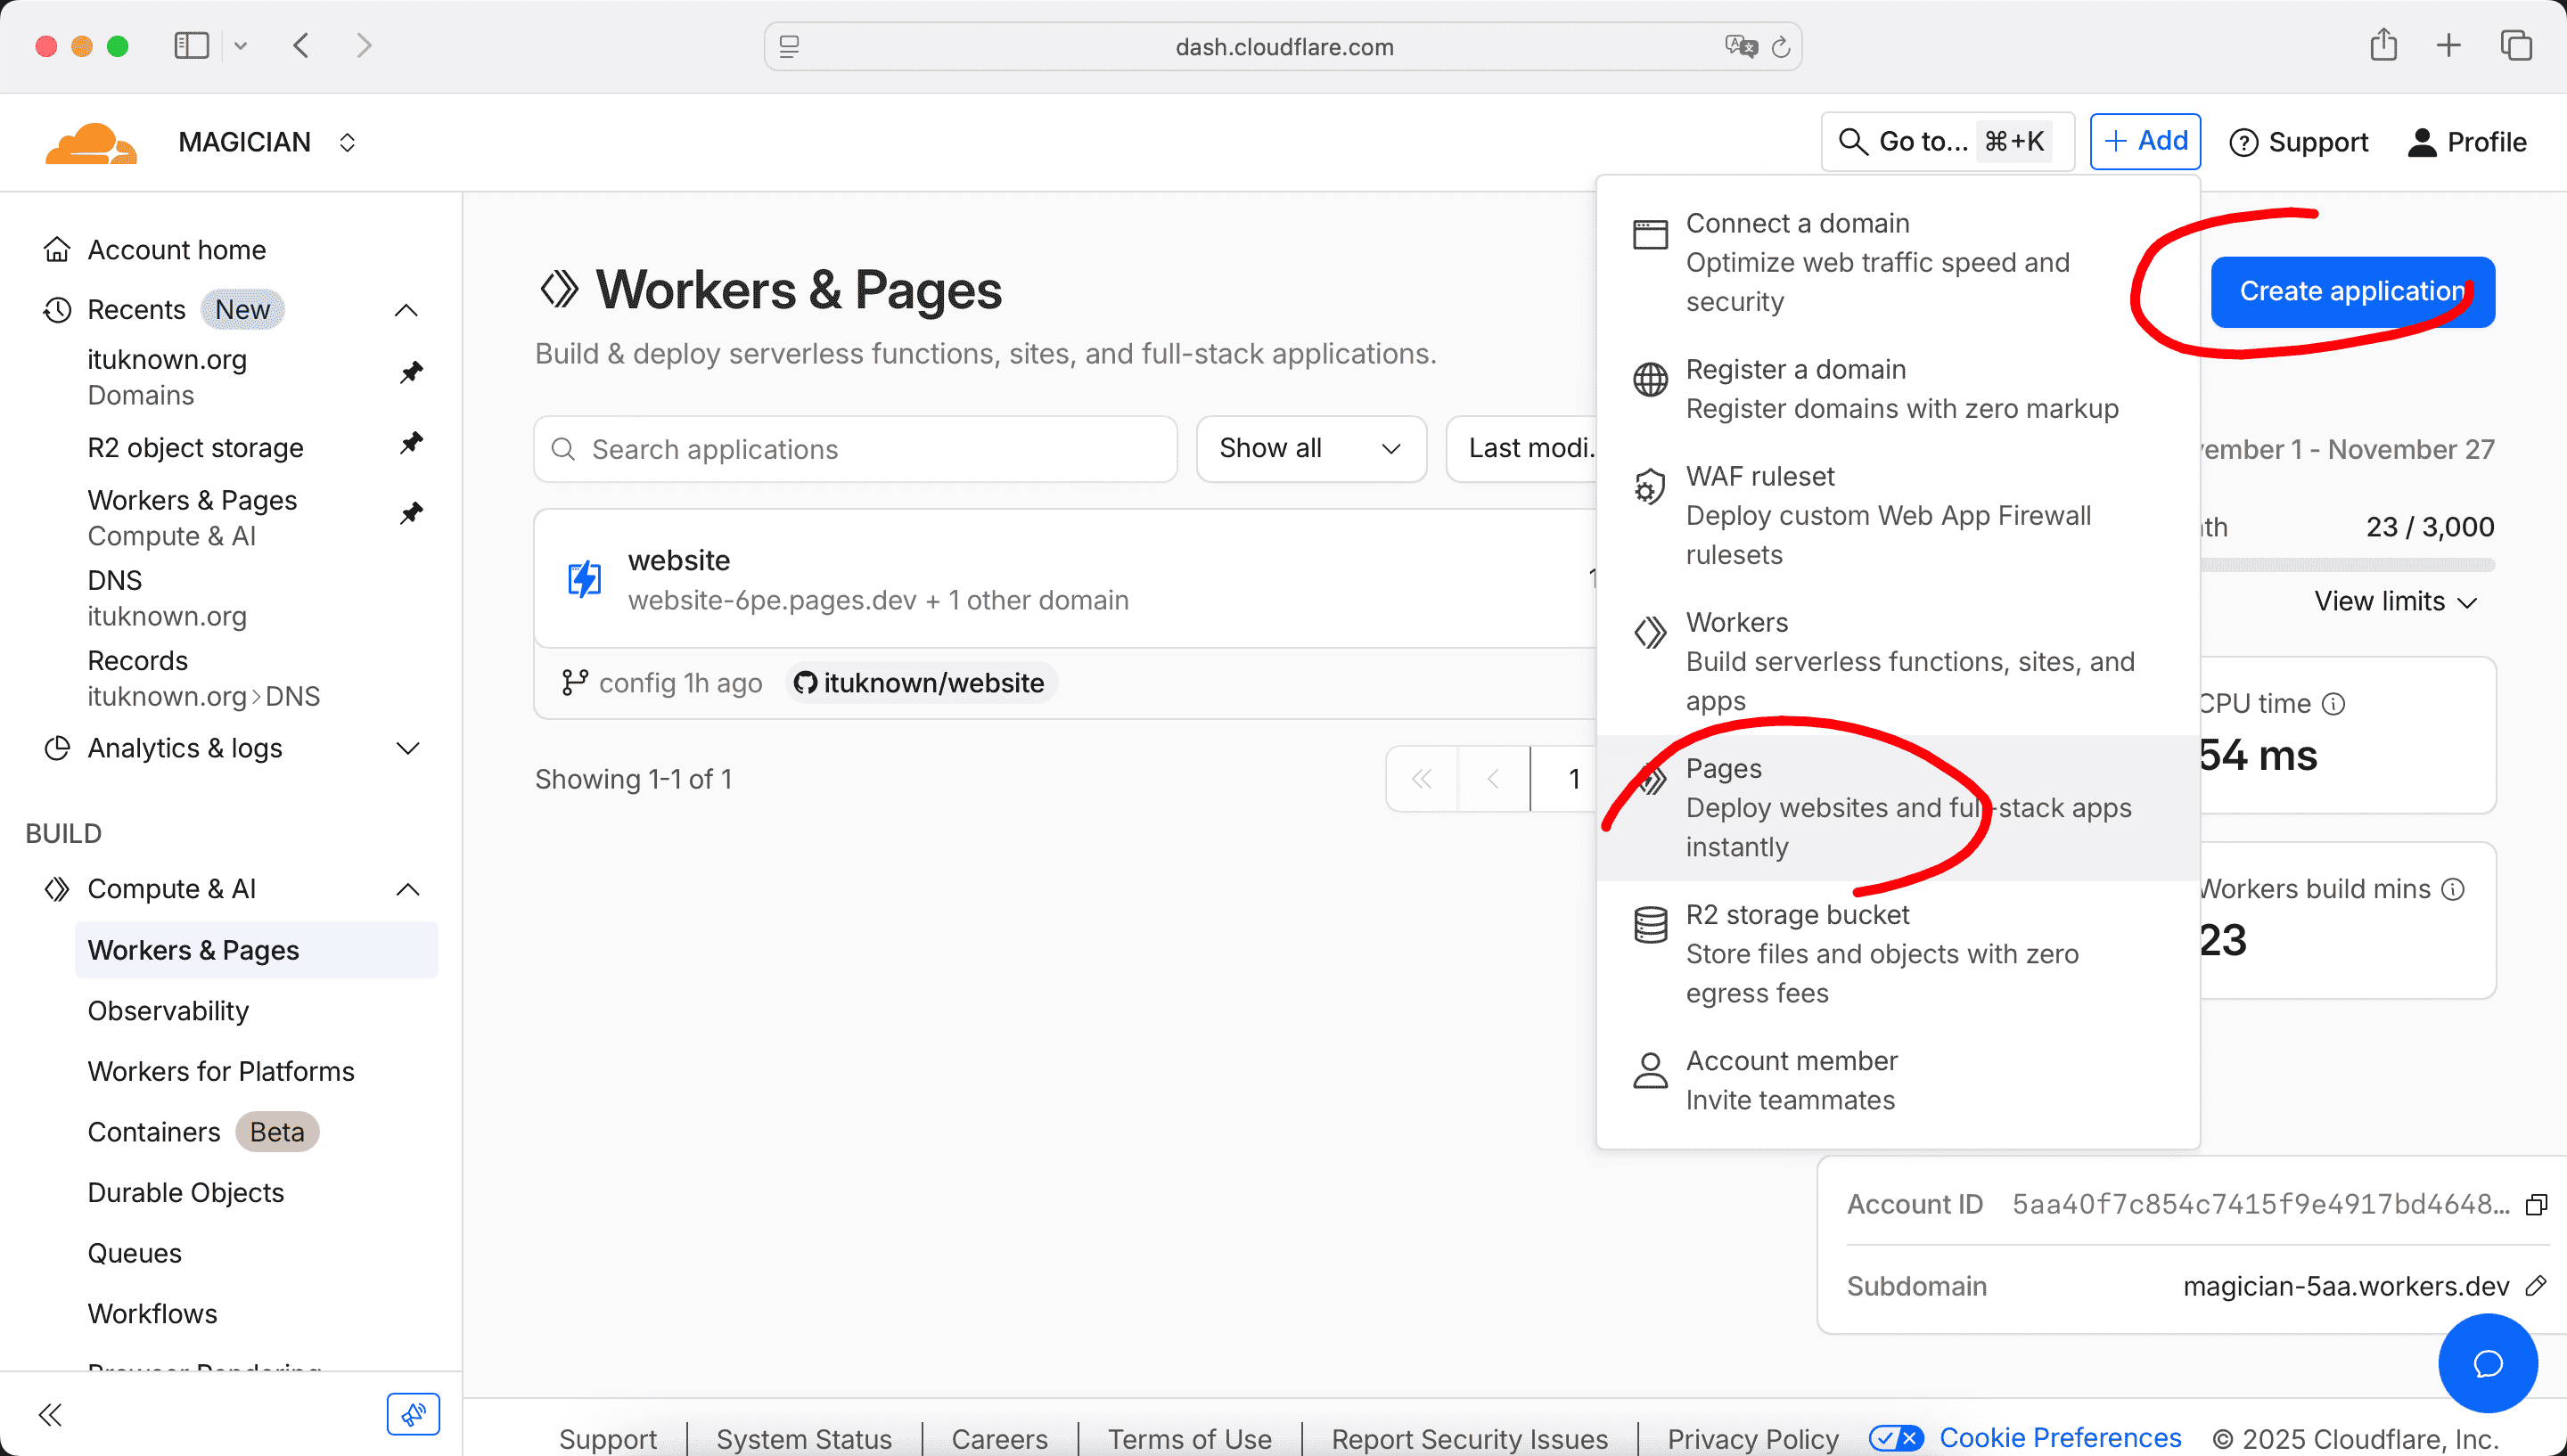
Task: Open the Show all filter dropdown
Action: 1311,448
